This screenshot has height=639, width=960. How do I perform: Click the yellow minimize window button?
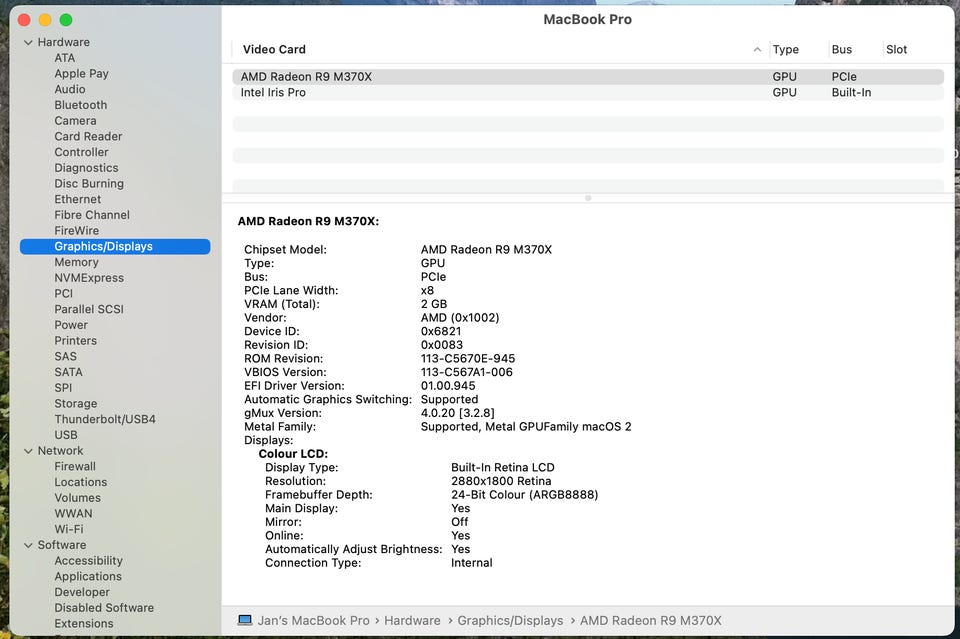45,20
